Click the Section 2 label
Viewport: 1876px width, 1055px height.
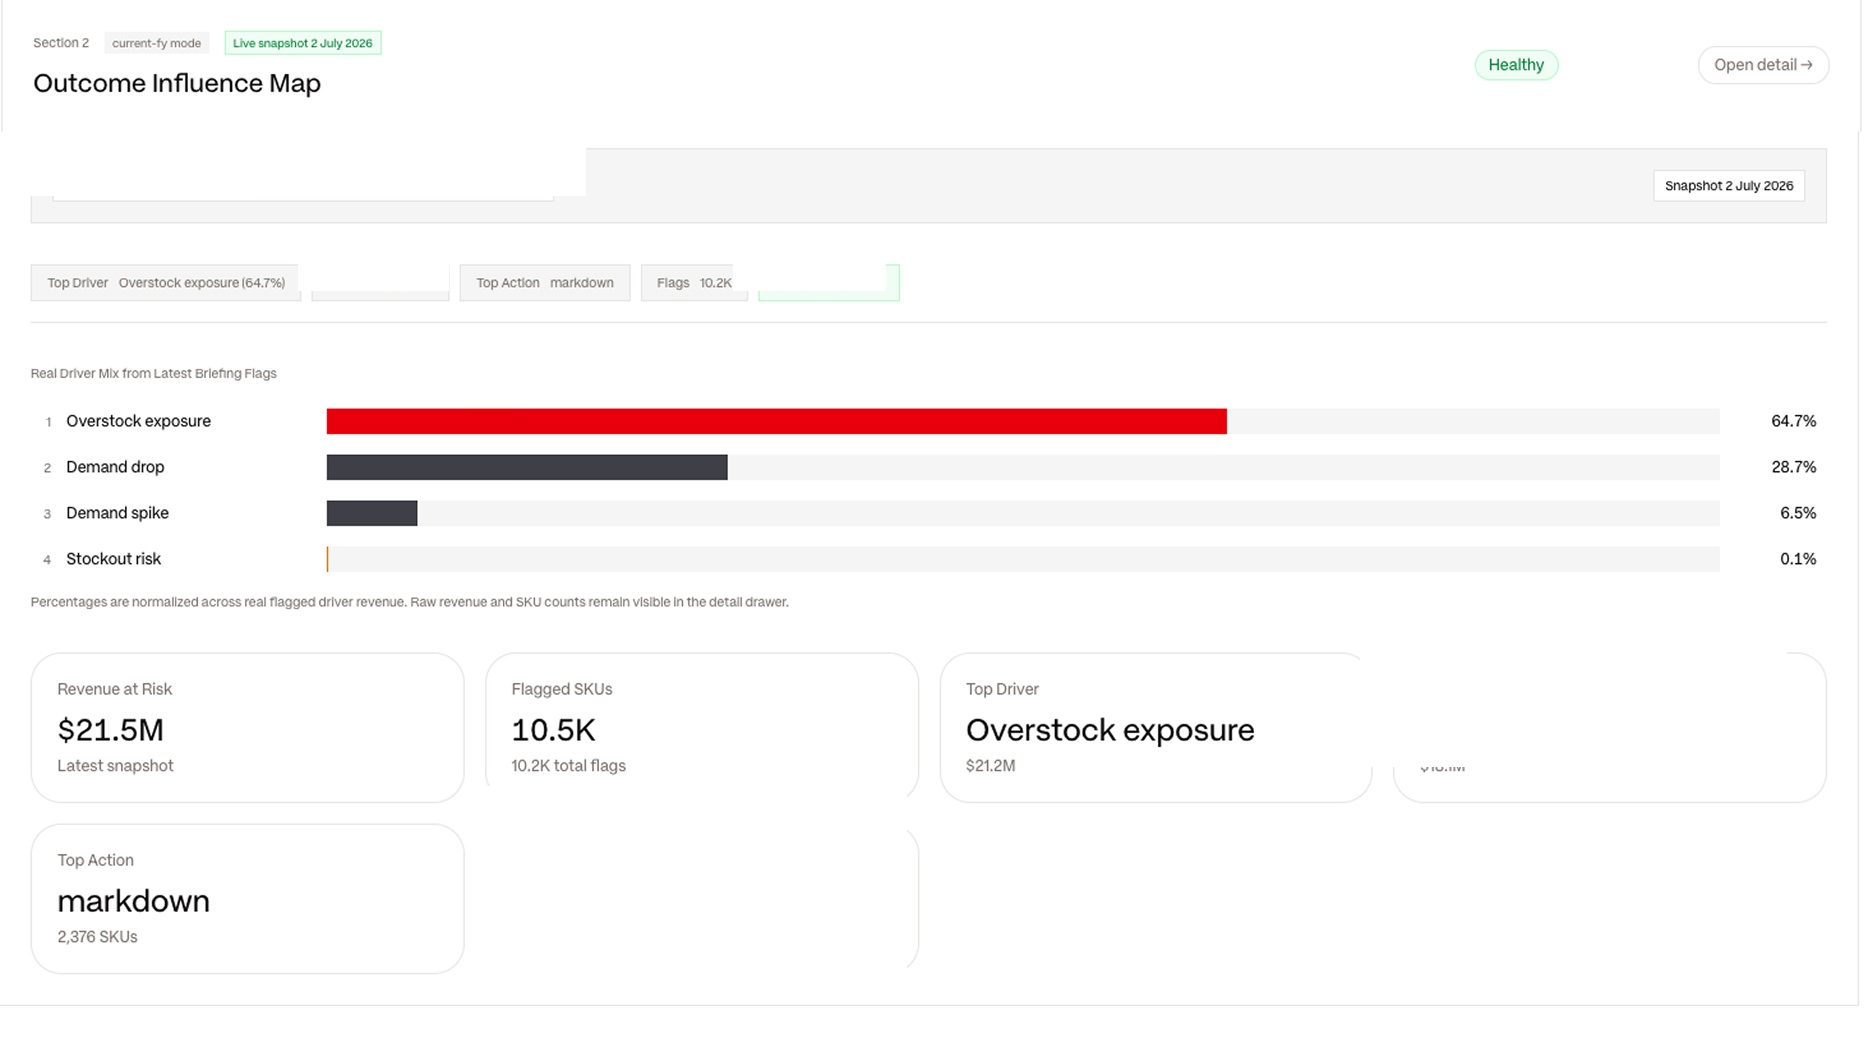pyautogui.click(x=61, y=43)
